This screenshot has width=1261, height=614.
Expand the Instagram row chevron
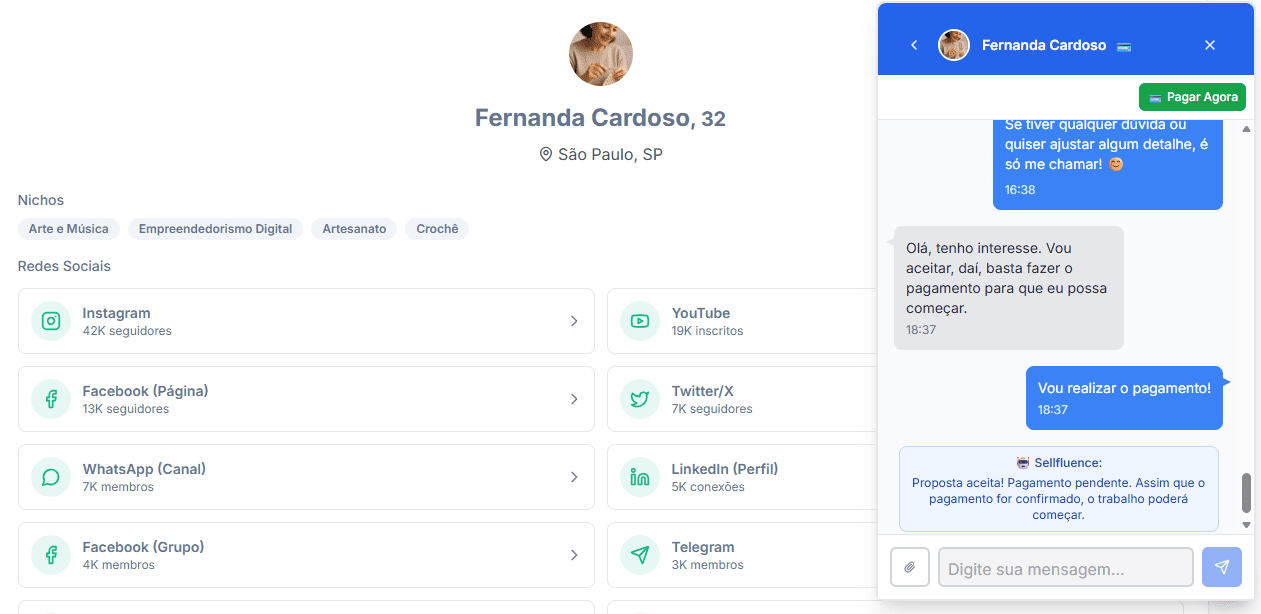574,321
